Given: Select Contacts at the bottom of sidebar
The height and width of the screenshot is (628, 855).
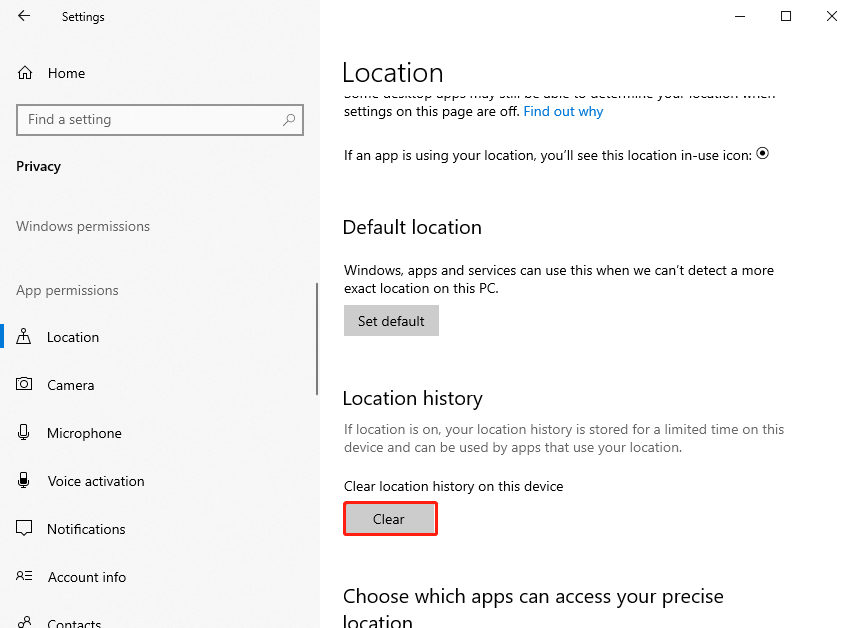Looking at the screenshot, I should 75,620.
